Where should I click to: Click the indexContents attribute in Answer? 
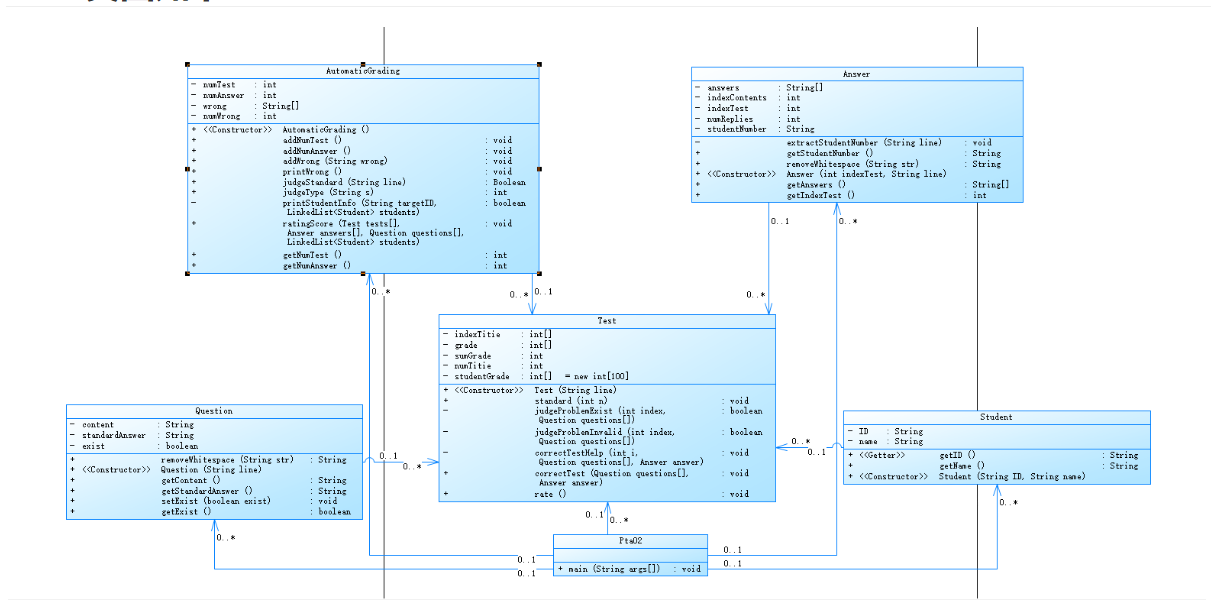(x=747, y=98)
